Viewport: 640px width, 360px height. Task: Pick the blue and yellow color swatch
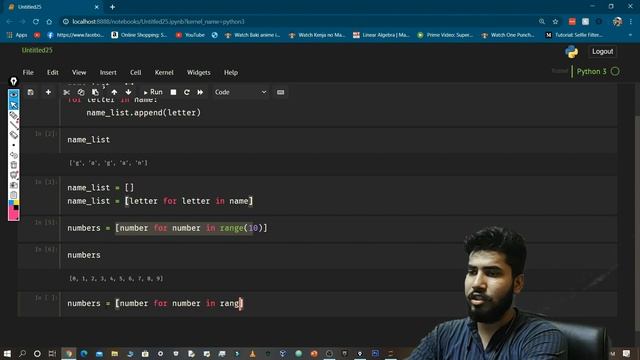(x=13, y=202)
